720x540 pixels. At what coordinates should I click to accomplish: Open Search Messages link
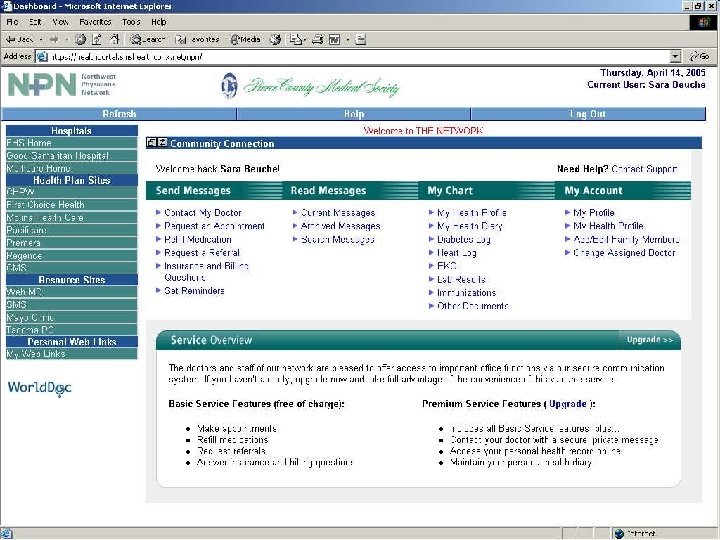click(338, 239)
